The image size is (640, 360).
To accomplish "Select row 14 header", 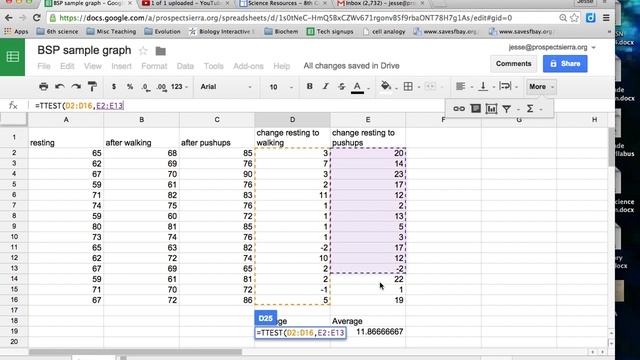I will pyautogui.click(x=14, y=279).
